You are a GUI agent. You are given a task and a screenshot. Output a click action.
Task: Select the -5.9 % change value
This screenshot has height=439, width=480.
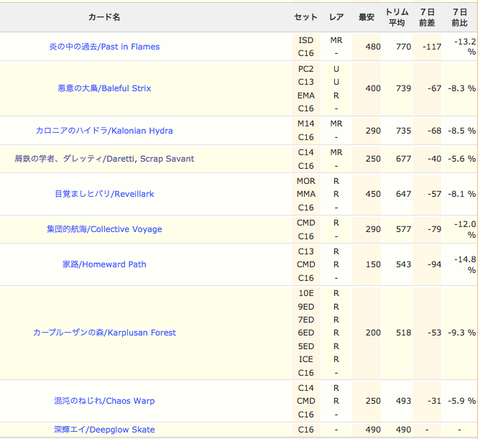462,401
